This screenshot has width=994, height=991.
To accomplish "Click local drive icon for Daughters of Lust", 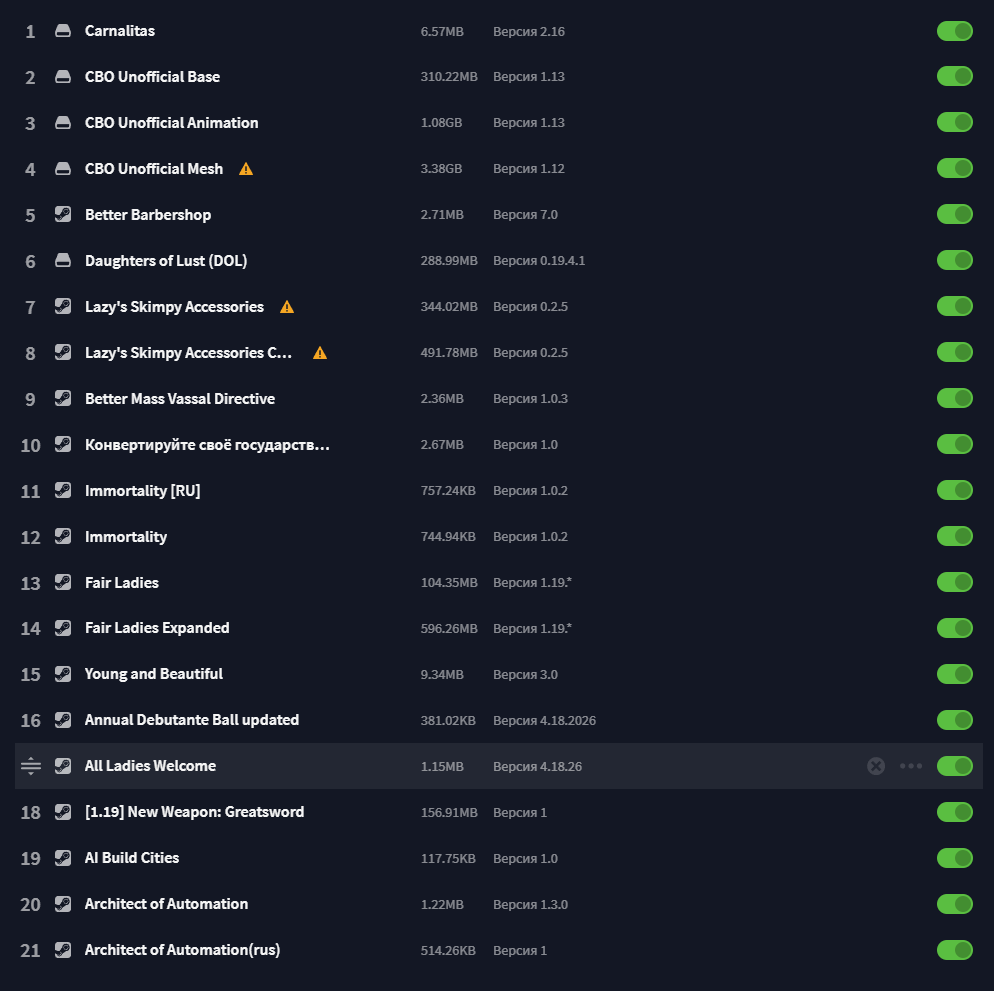I will coord(63,260).
